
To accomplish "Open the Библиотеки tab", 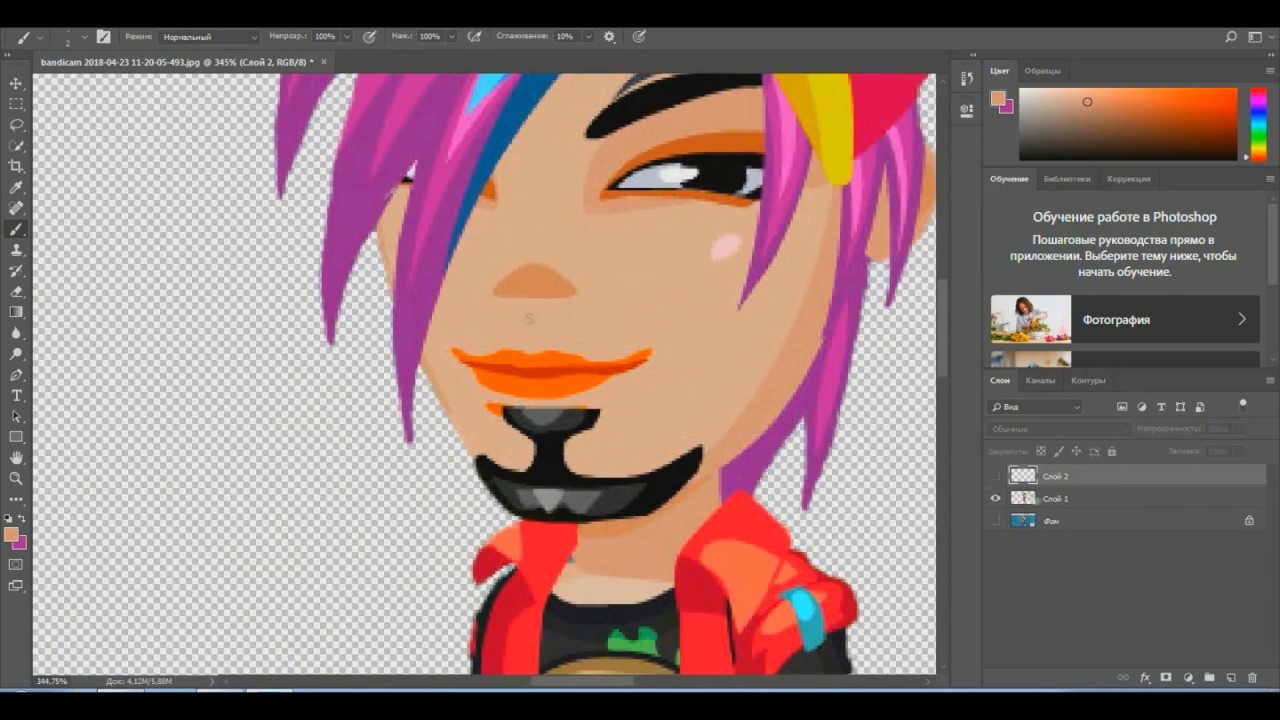I will point(1067,179).
